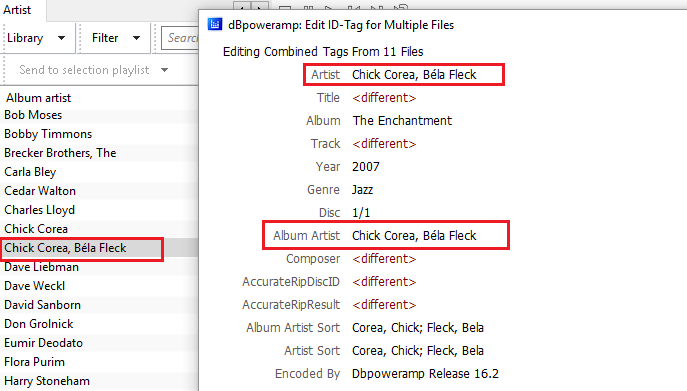Open the Library dropdown menu

point(36,38)
